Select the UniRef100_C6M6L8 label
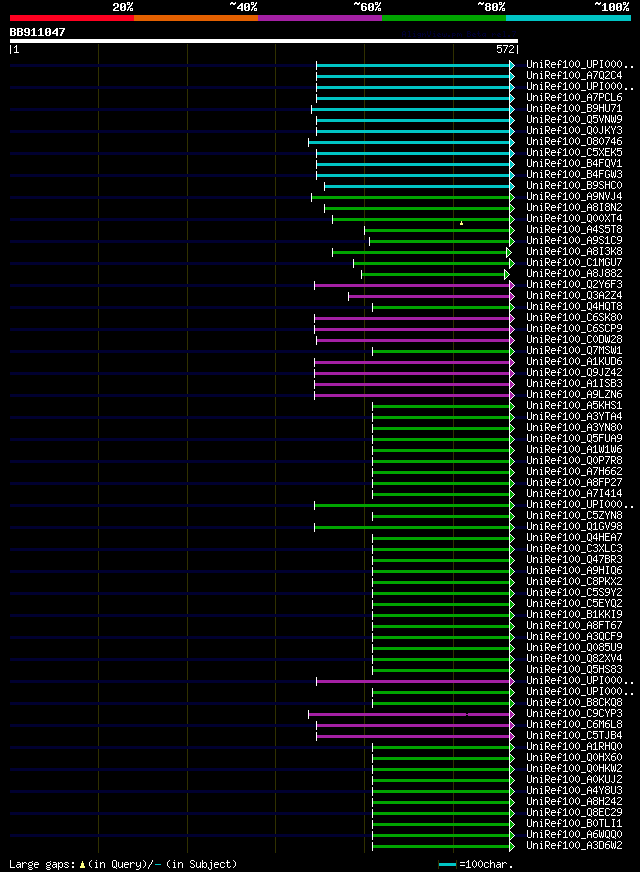Screen dimensions: 640x872 pos(574,725)
